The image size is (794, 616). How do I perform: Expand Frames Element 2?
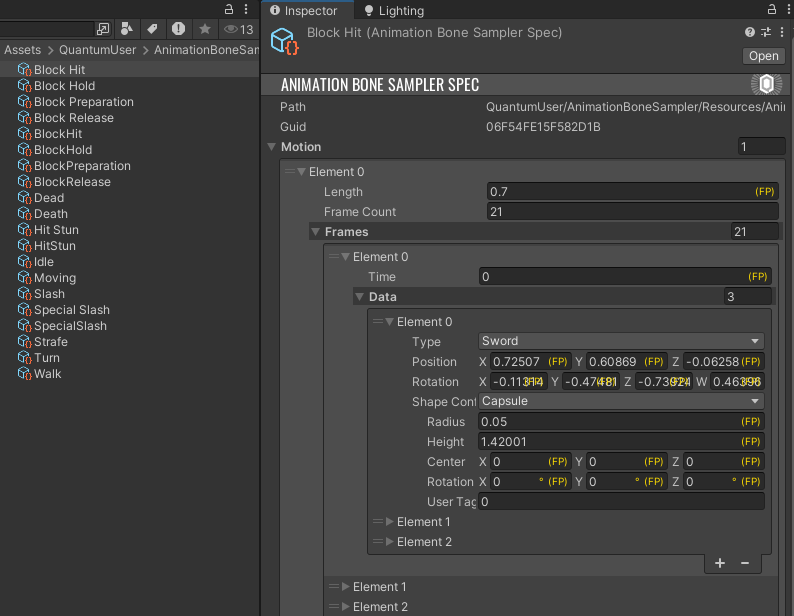tap(346, 606)
